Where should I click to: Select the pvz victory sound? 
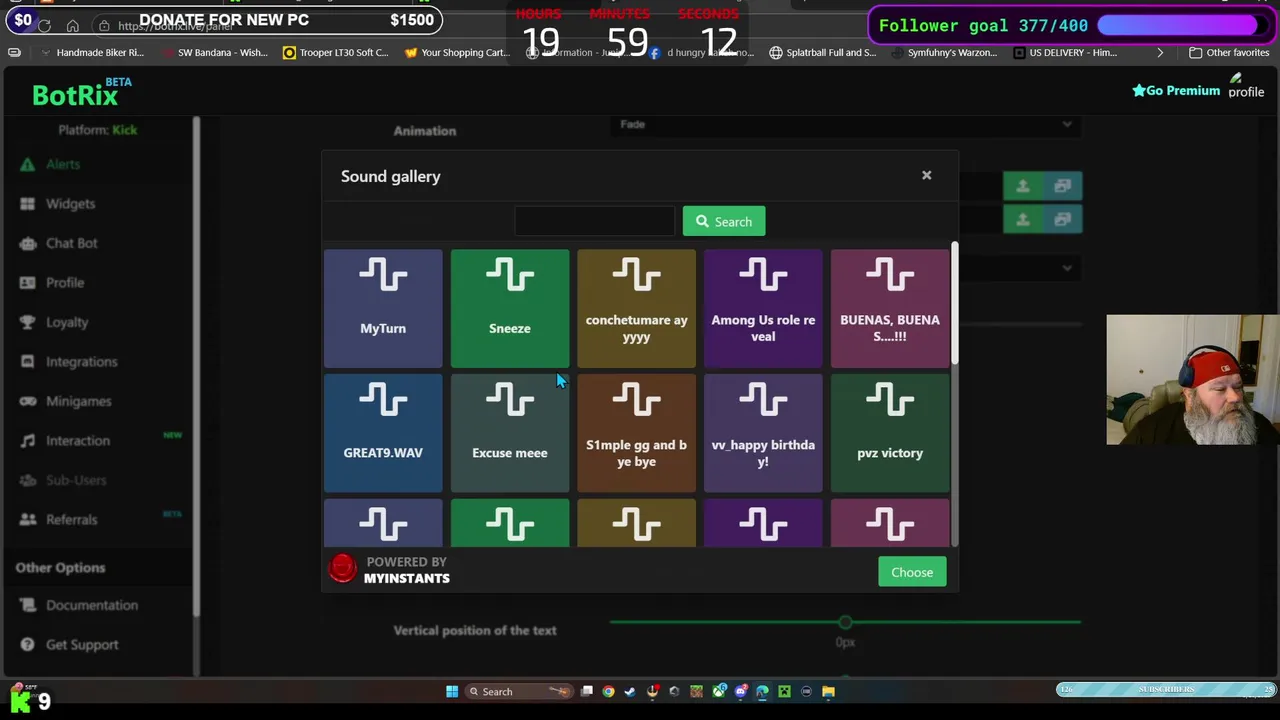coord(890,433)
